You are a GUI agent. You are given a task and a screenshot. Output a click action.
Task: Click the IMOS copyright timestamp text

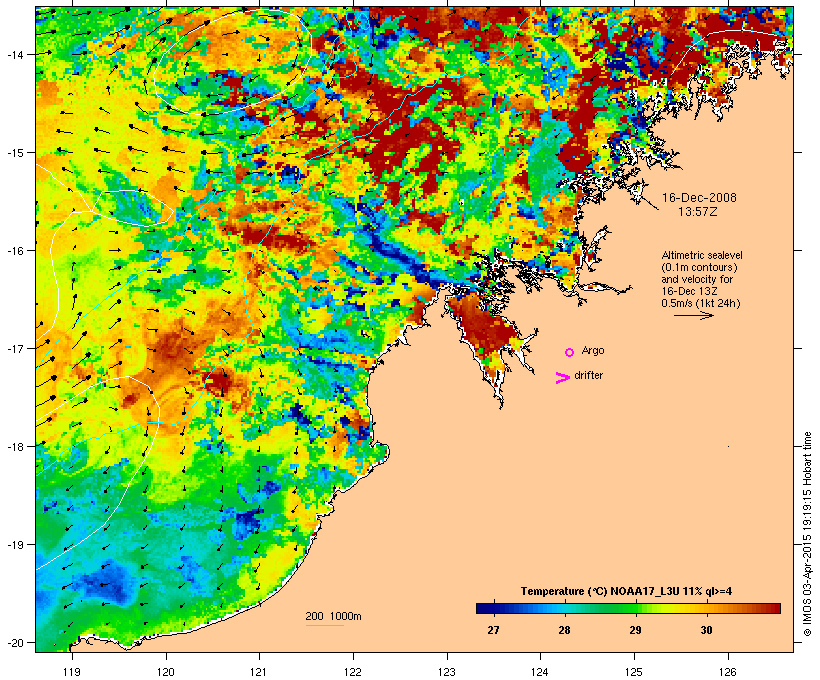point(807,534)
